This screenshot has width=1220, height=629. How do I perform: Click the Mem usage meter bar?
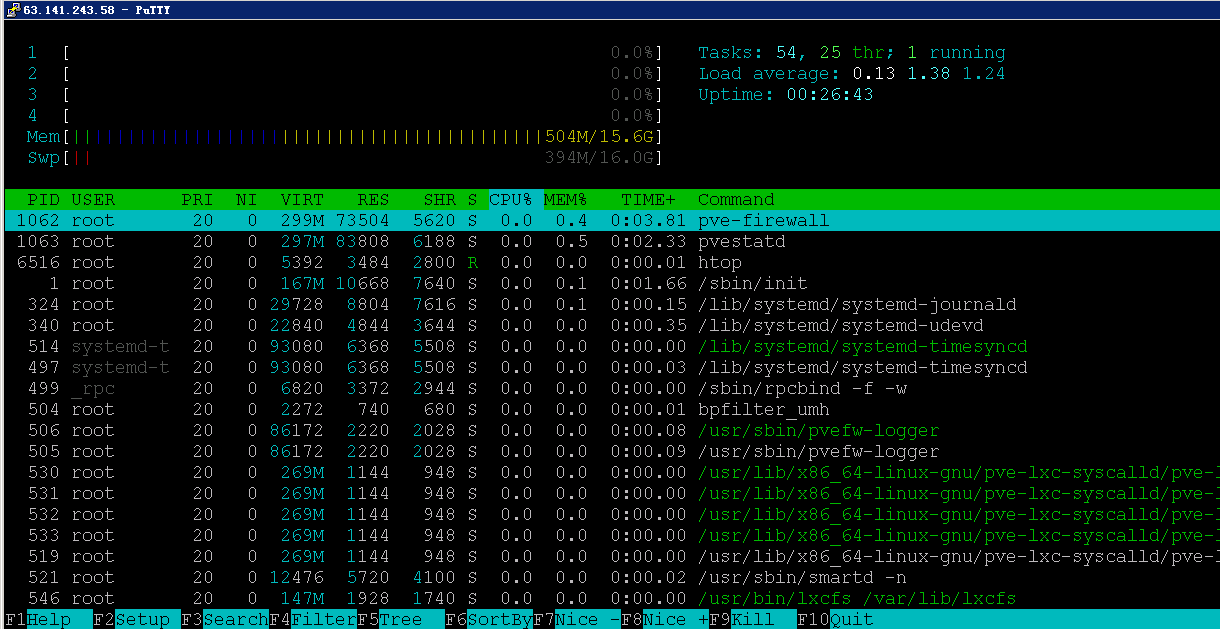pos(345,136)
